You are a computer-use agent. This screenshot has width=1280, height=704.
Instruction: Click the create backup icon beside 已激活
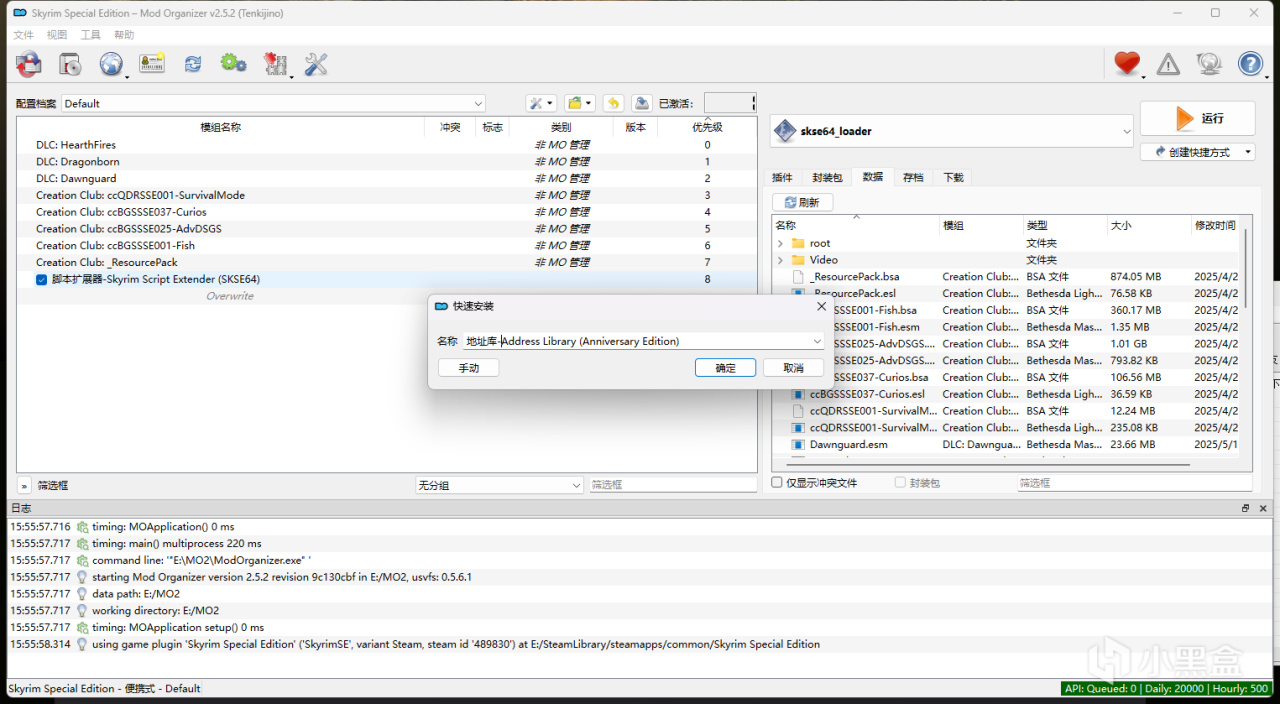click(x=641, y=103)
